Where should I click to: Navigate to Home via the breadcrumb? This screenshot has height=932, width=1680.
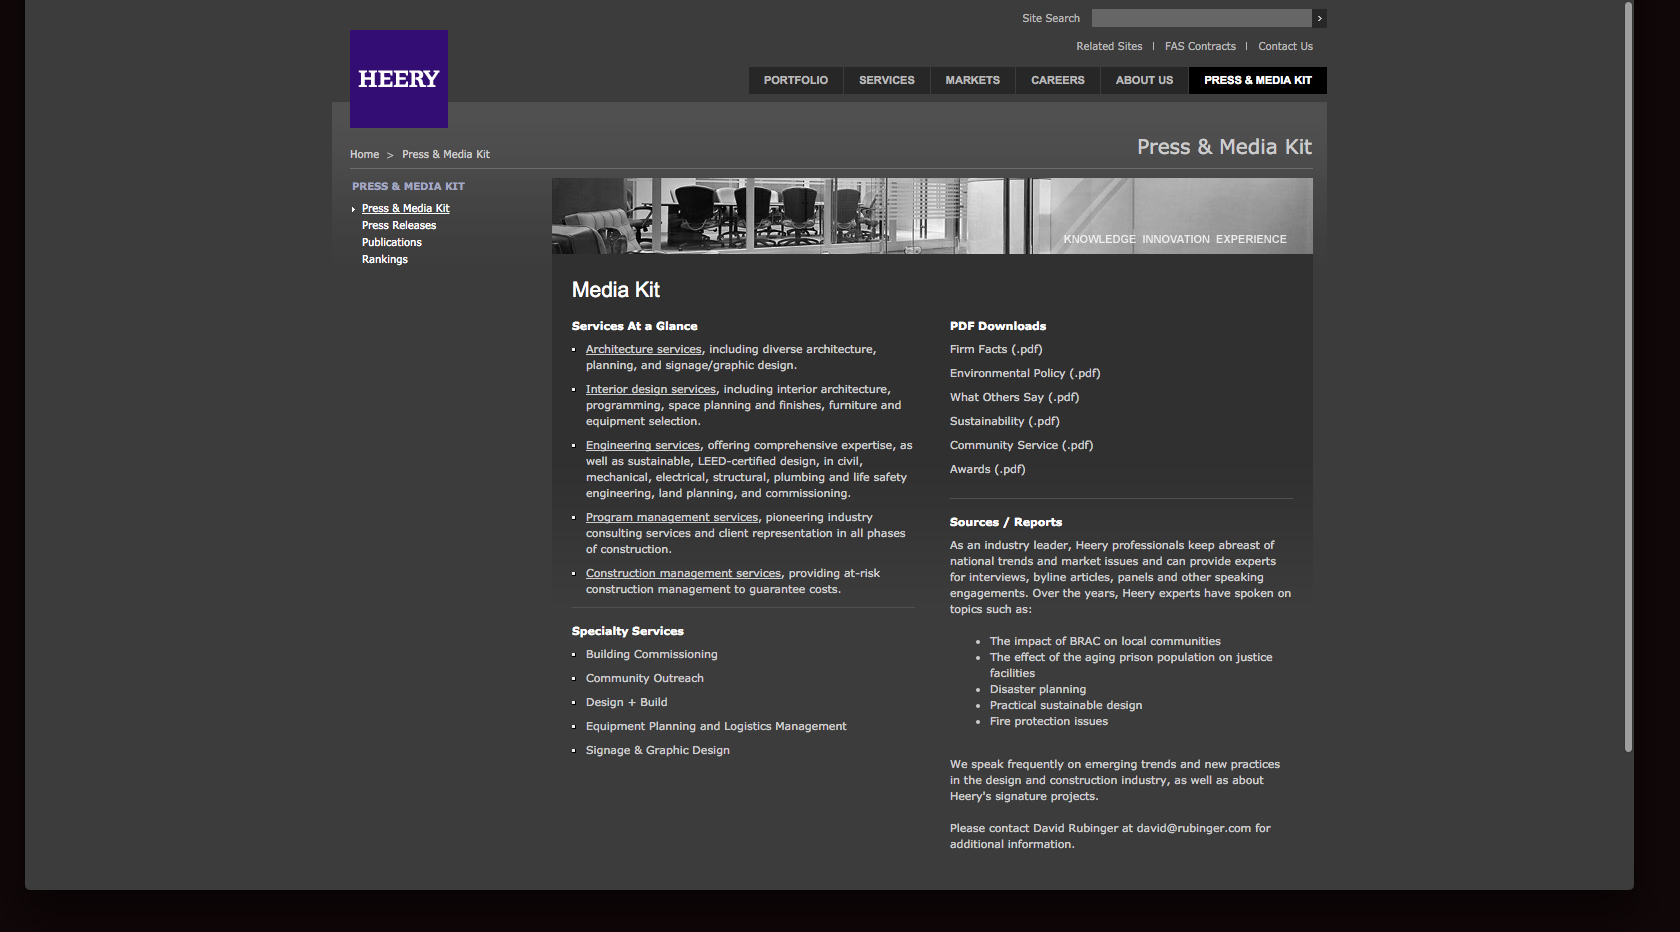pos(364,154)
